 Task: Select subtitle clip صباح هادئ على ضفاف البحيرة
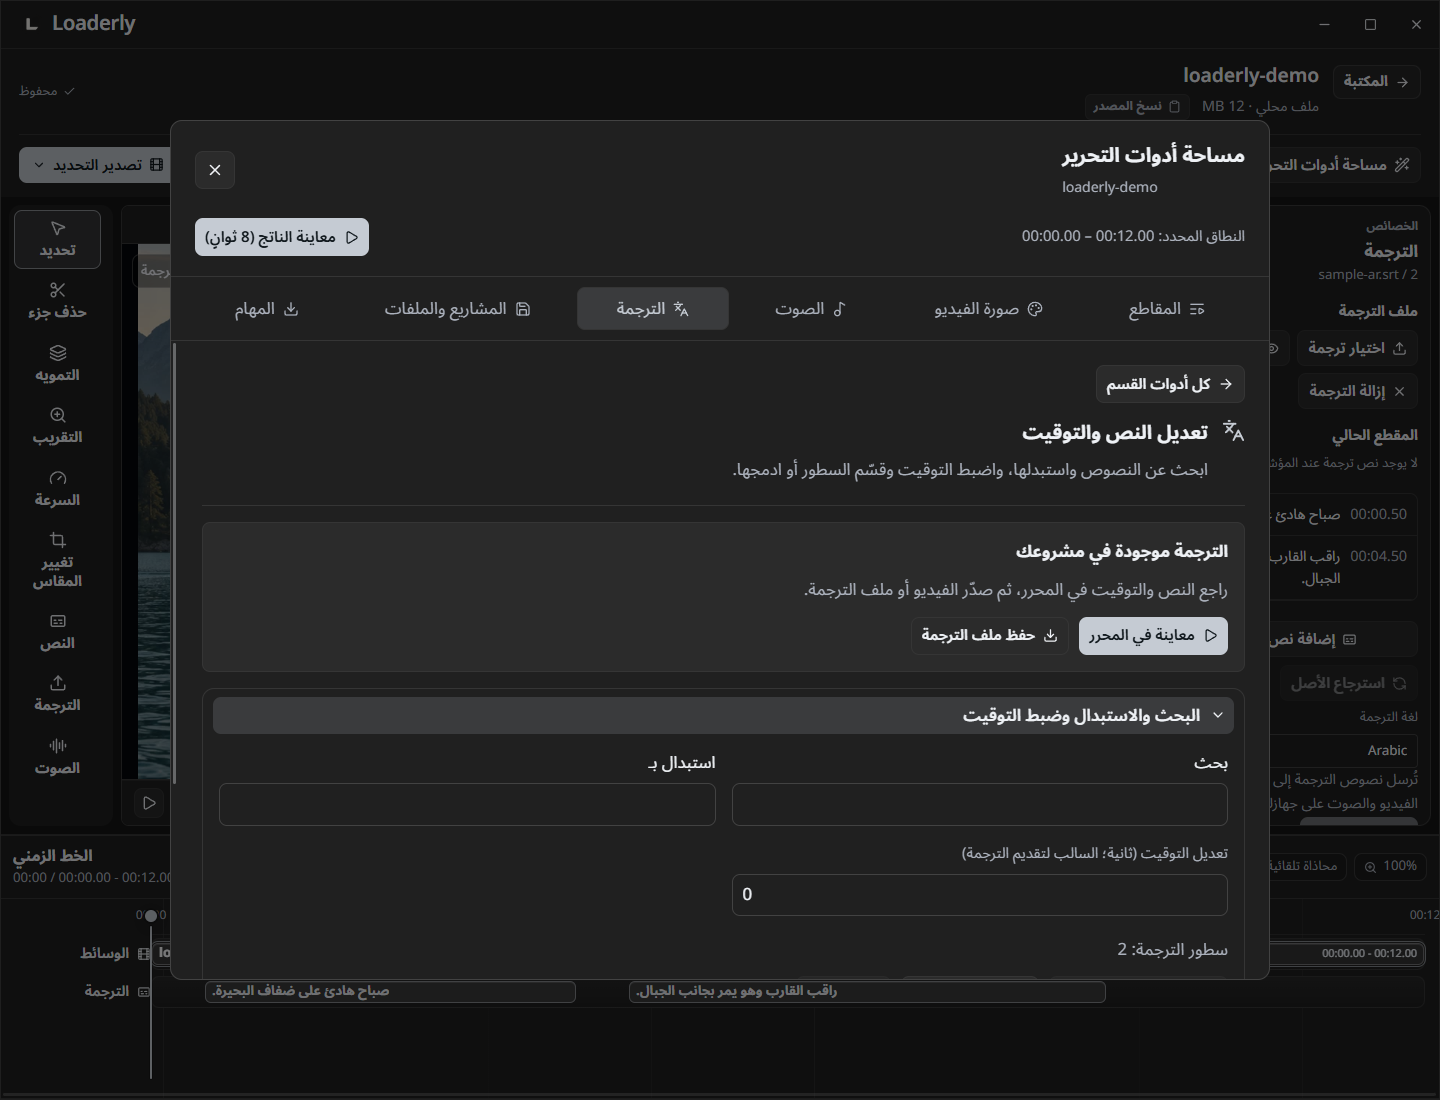390,991
